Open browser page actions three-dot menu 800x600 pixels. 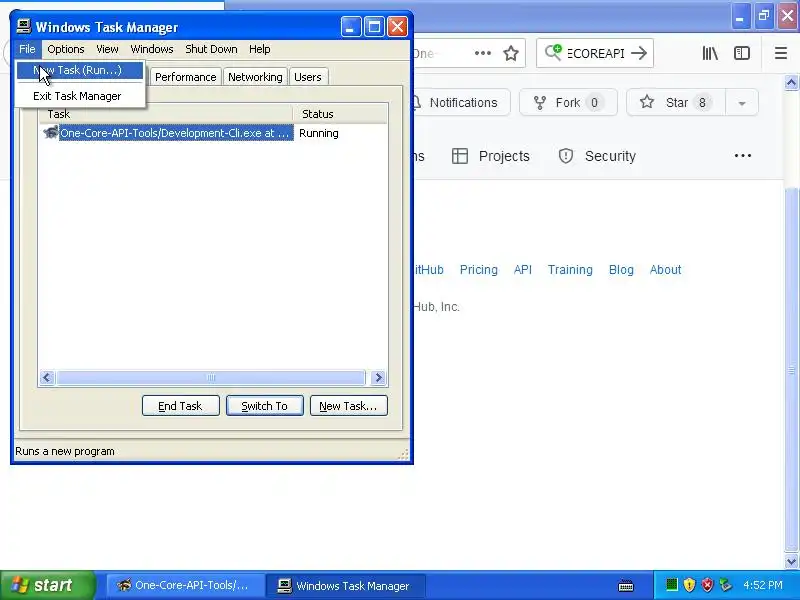(483, 53)
